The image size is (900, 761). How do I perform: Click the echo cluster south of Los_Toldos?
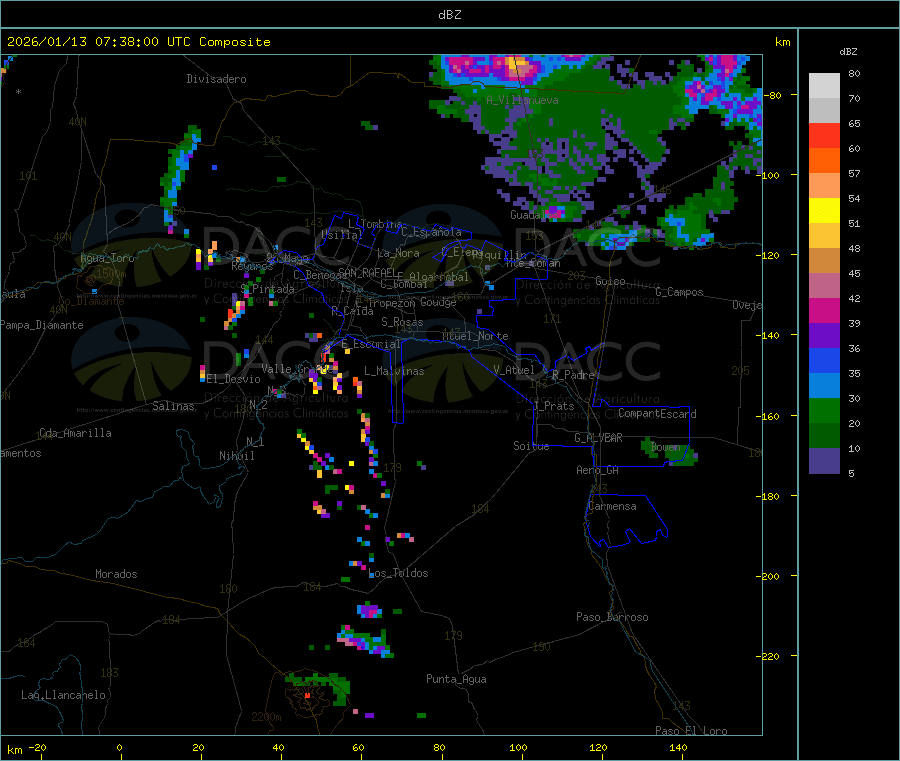pos(370,610)
